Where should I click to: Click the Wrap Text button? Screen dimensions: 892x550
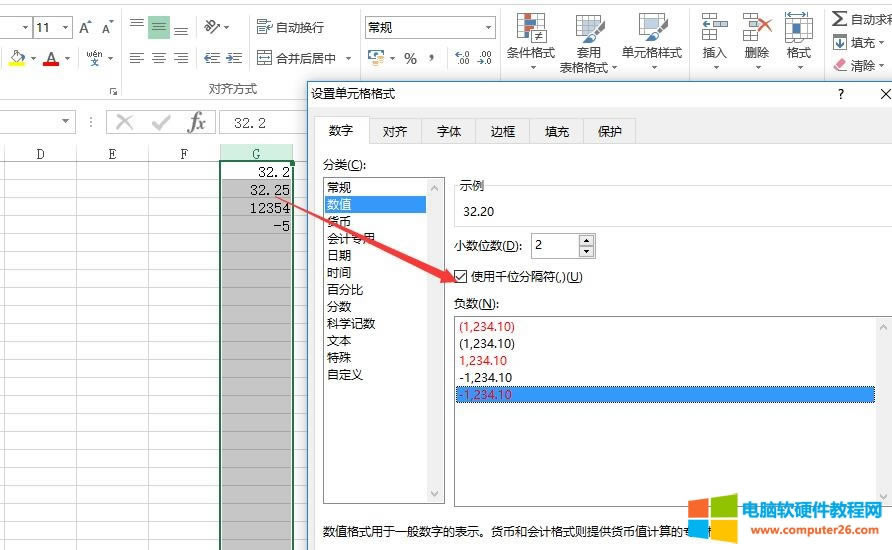(x=290, y=27)
